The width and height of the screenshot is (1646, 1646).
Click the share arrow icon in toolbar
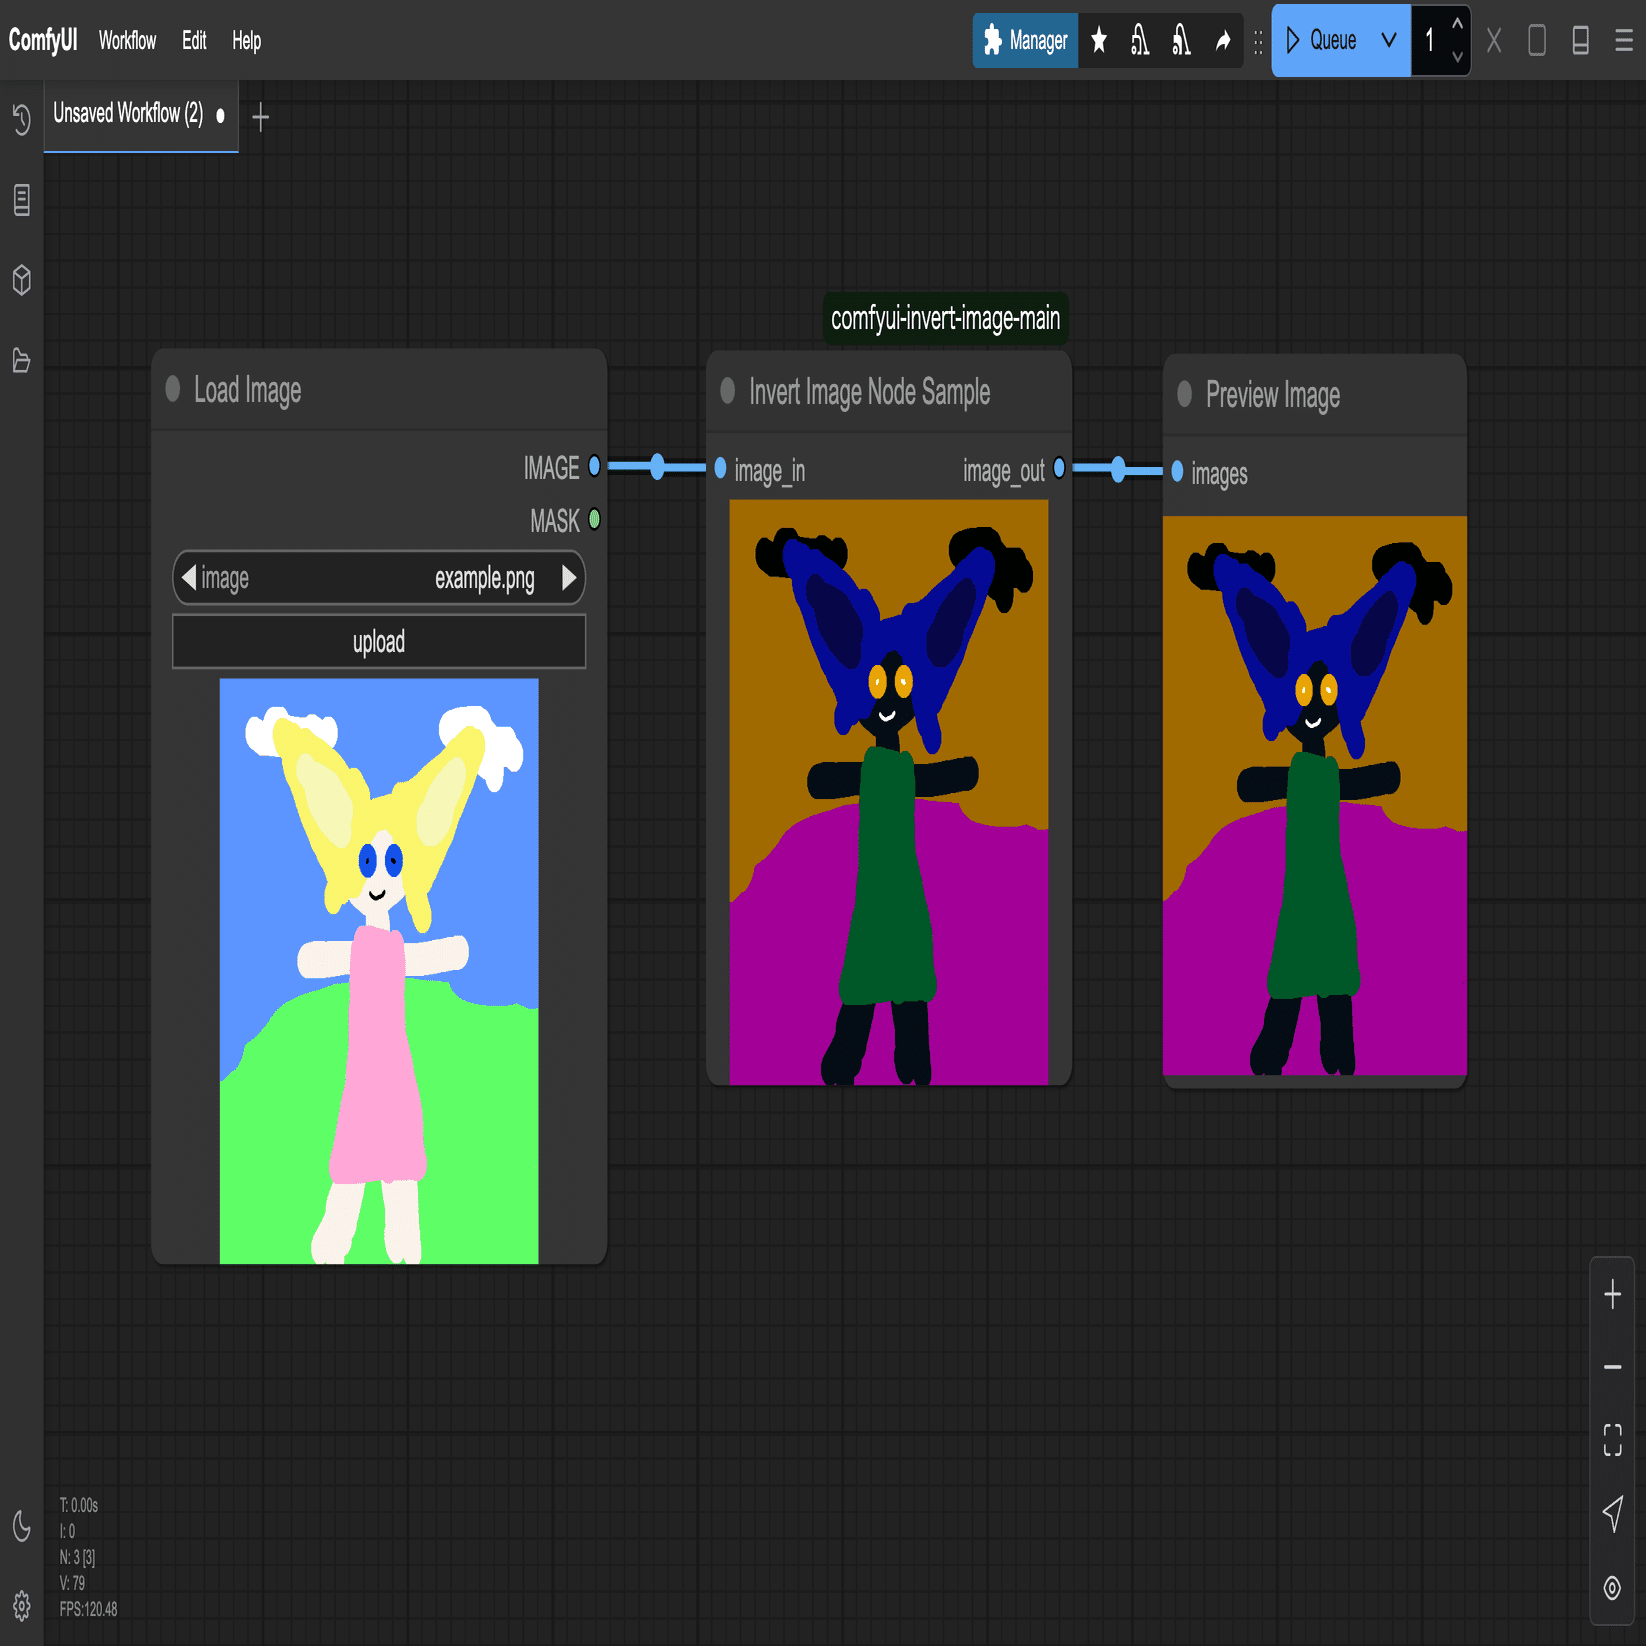click(1222, 40)
